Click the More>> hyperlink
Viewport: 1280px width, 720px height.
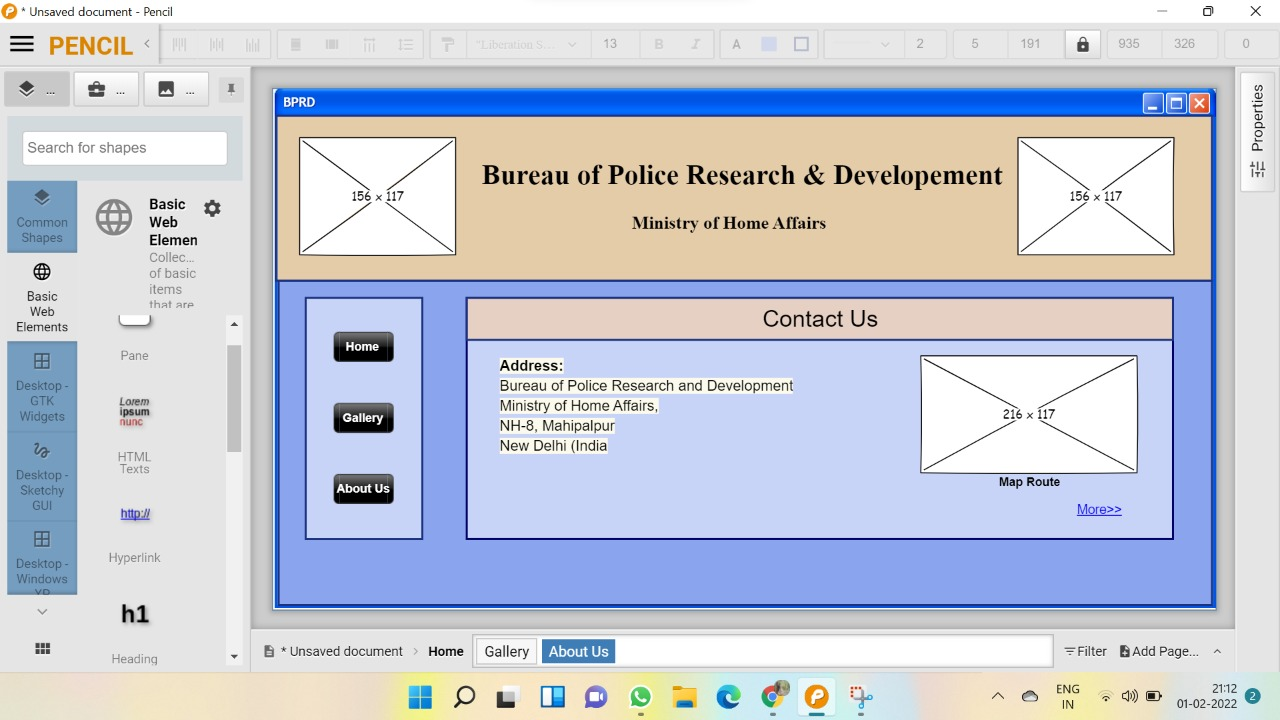(1099, 509)
